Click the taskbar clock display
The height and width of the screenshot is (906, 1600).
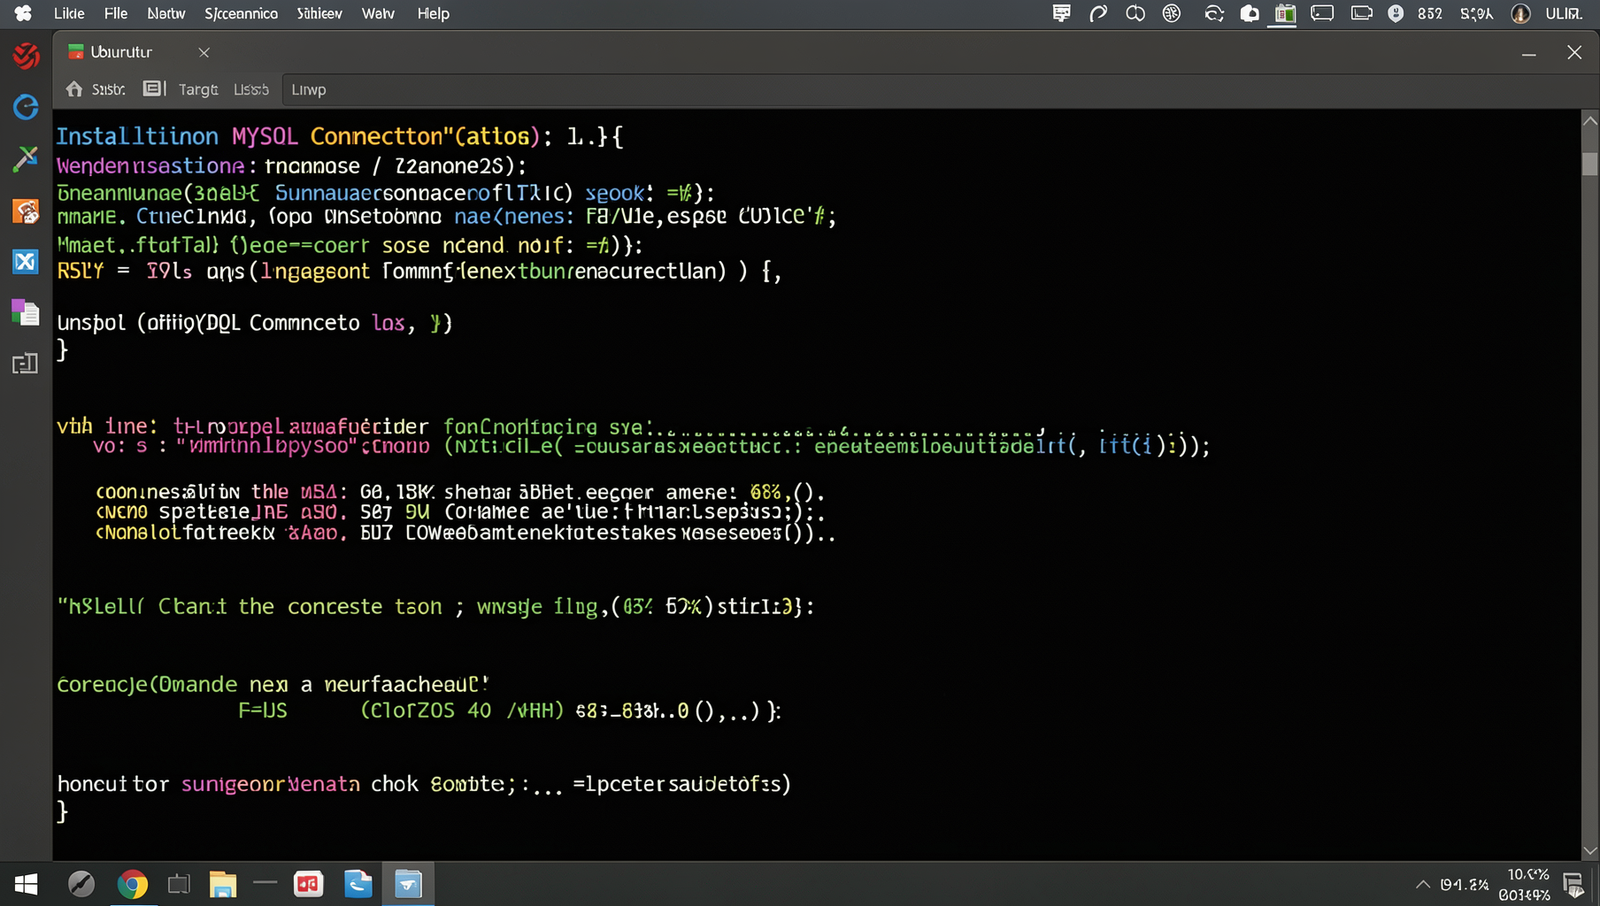[1525, 885]
